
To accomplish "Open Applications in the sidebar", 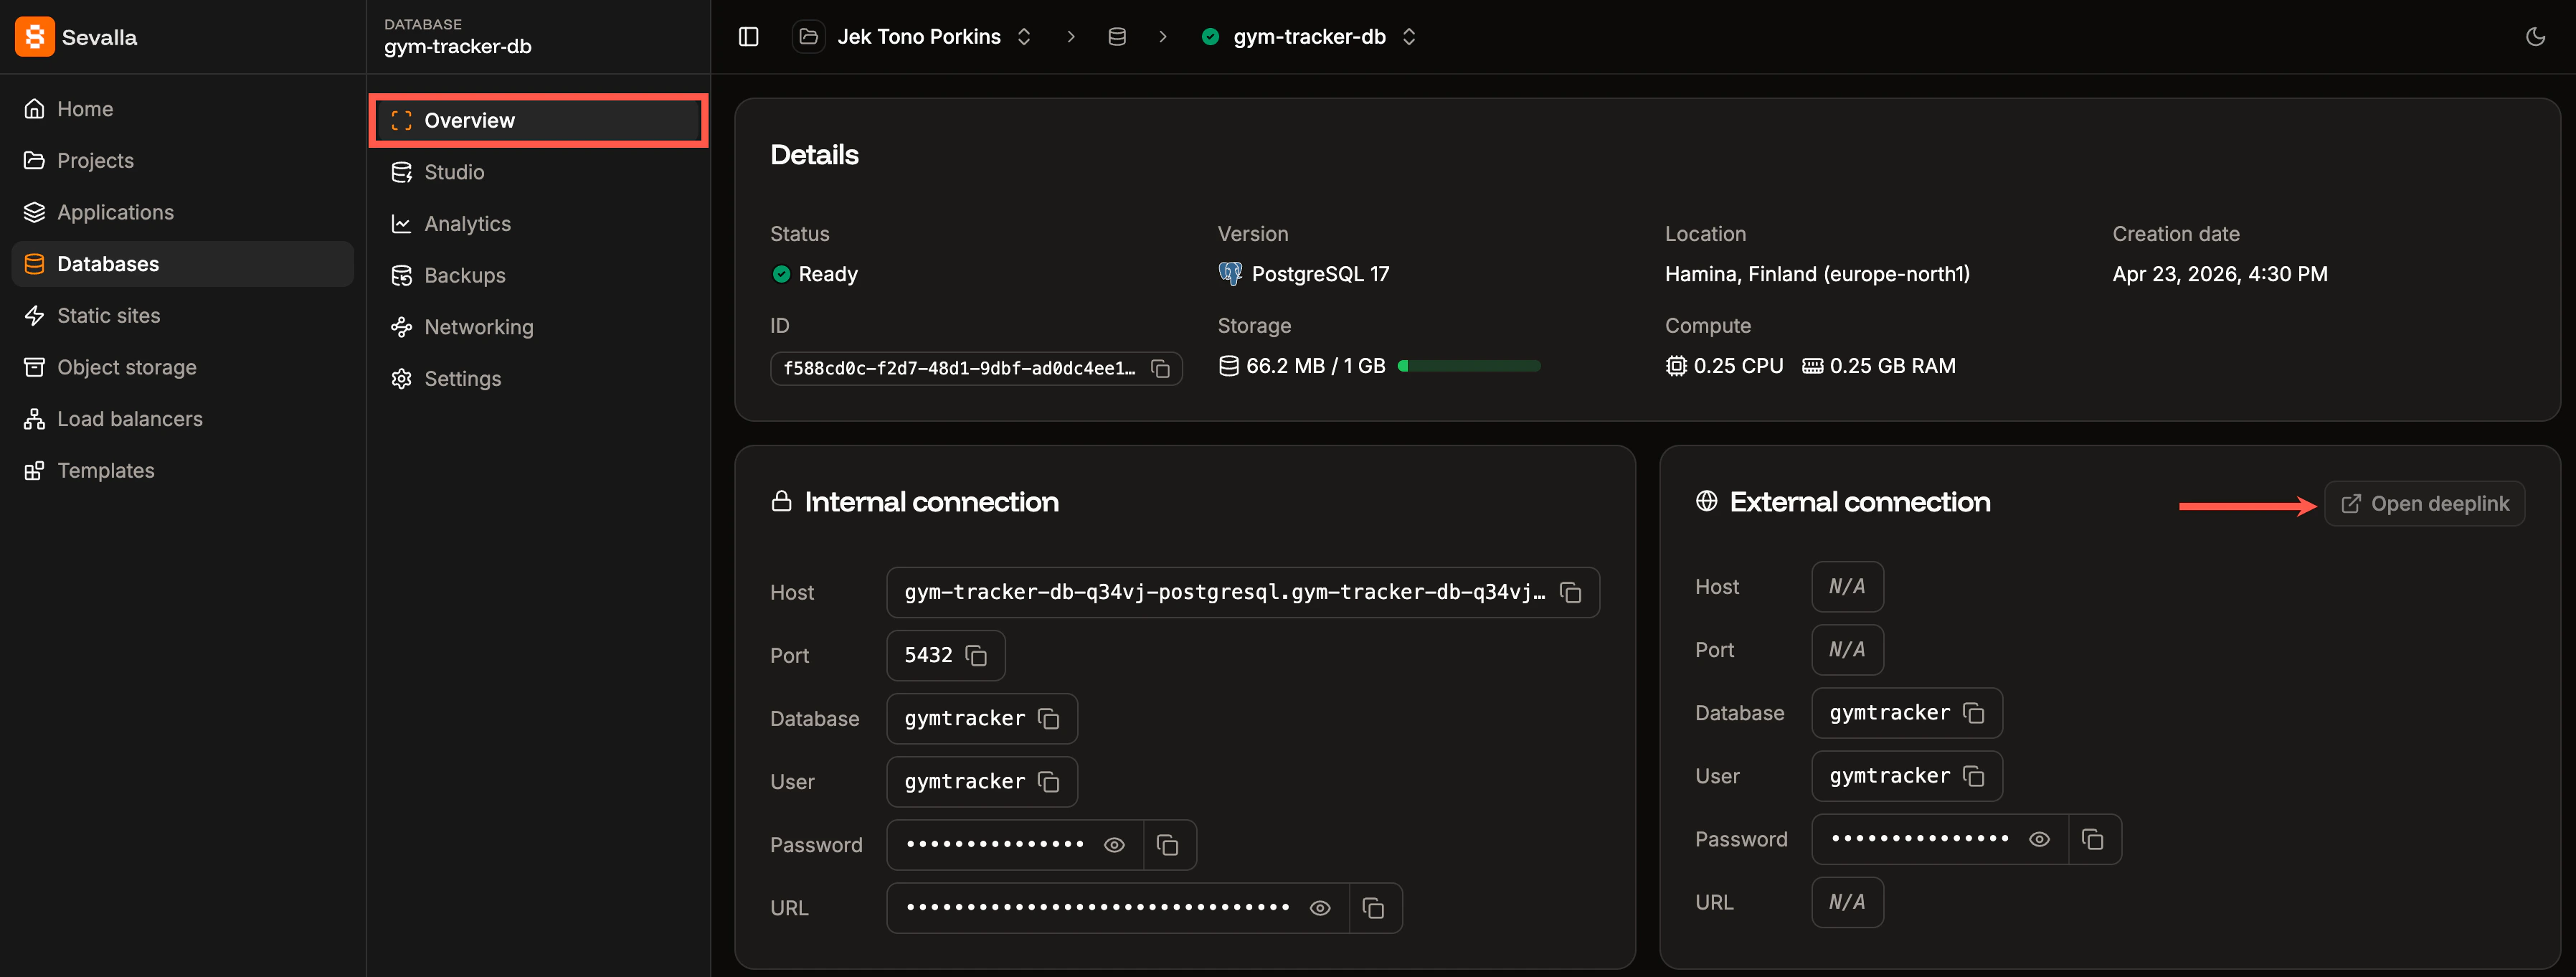I will coord(182,212).
